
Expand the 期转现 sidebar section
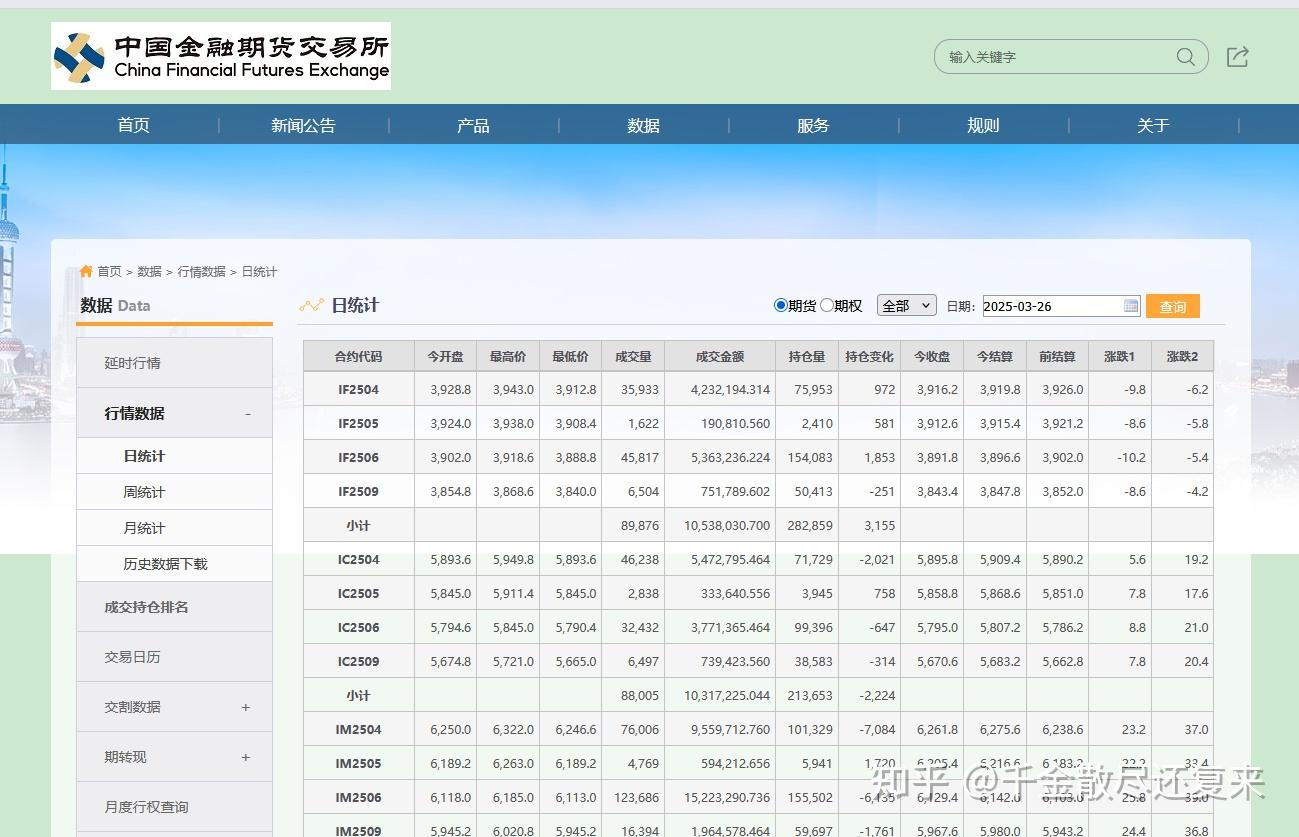pyautogui.click(x=246, y=757)
